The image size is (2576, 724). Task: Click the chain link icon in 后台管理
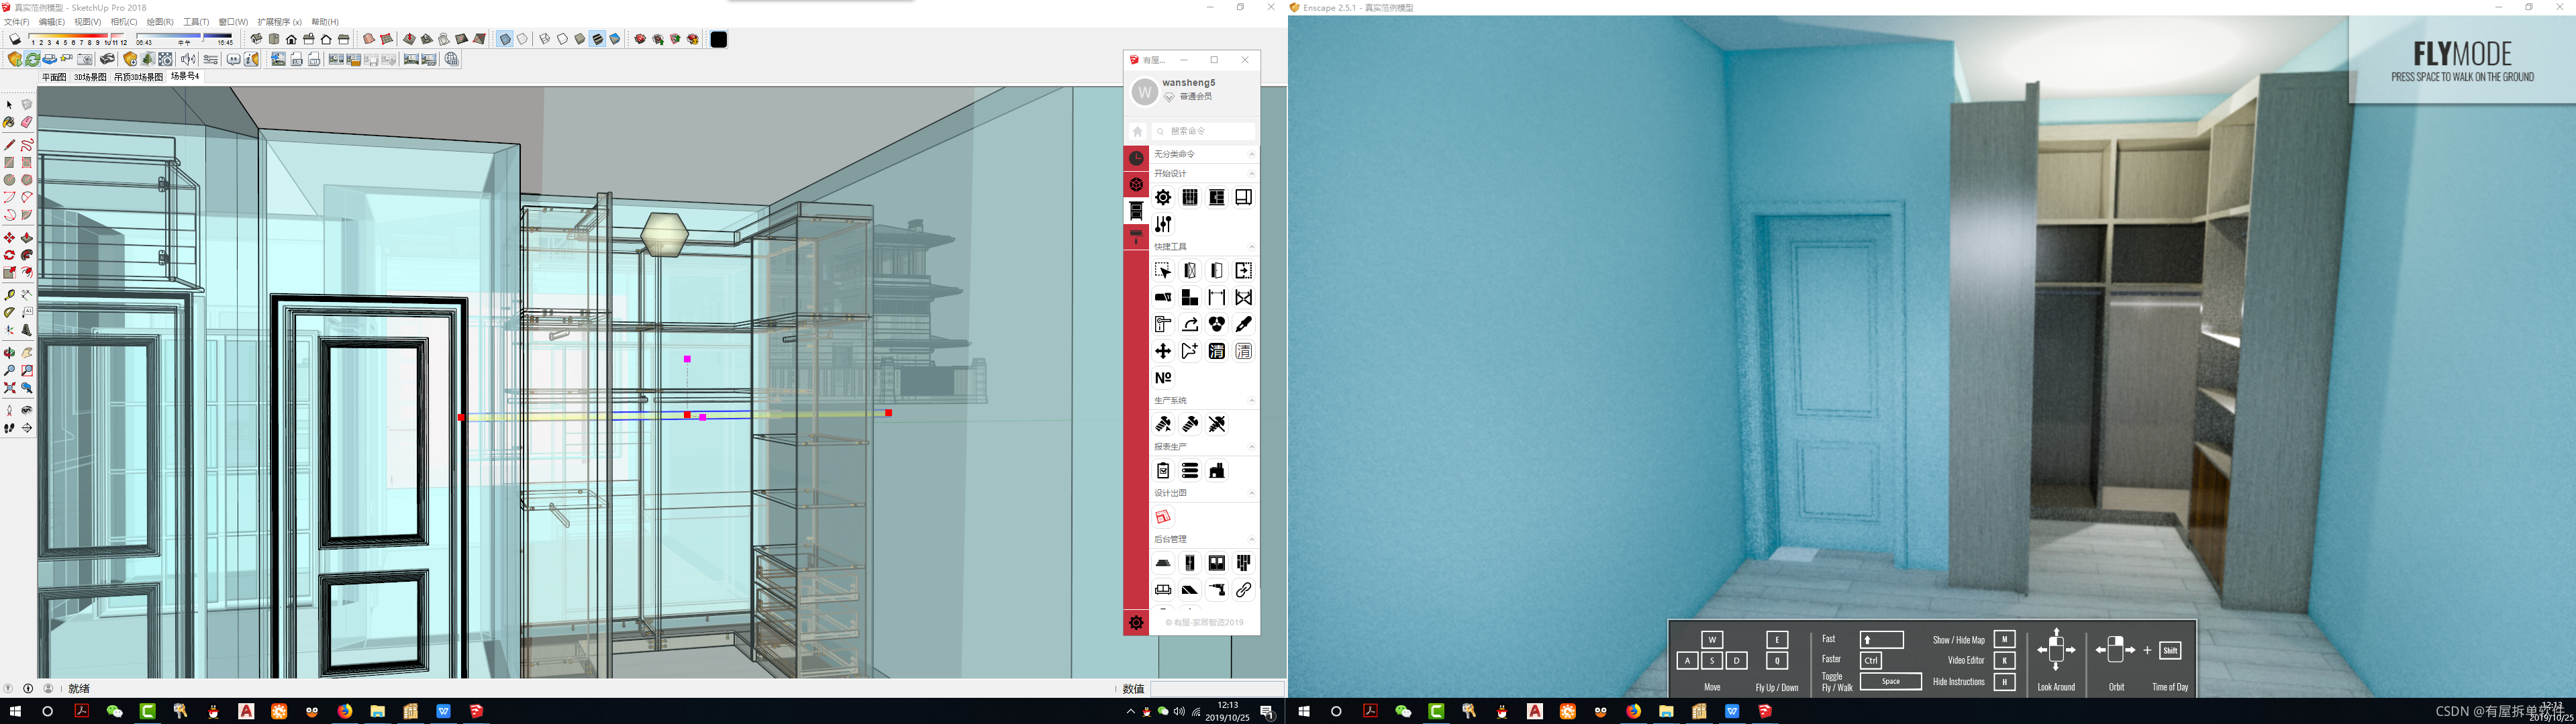[x=1243, y=590]
